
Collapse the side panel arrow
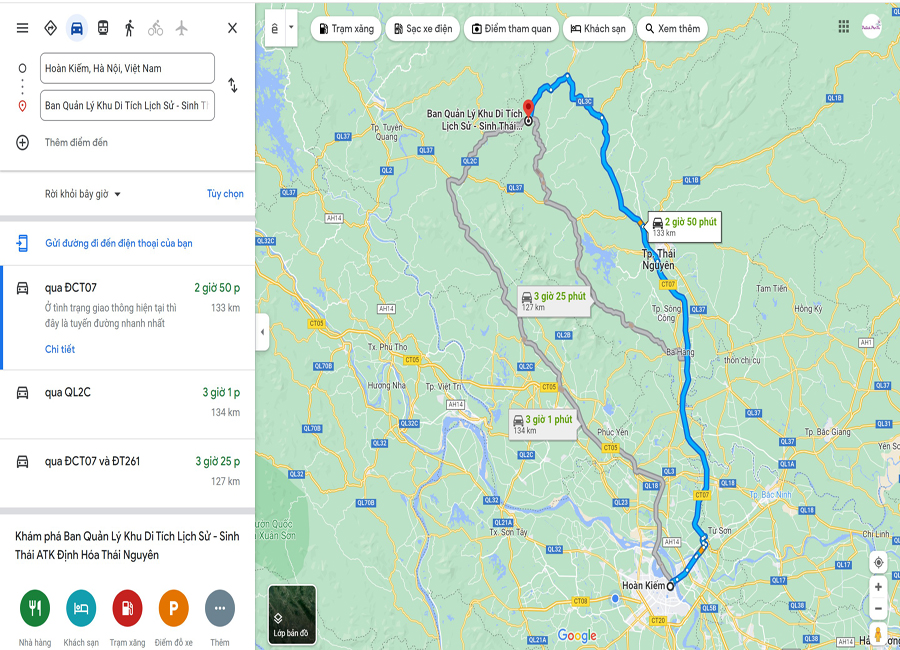[x=262, y=332]
